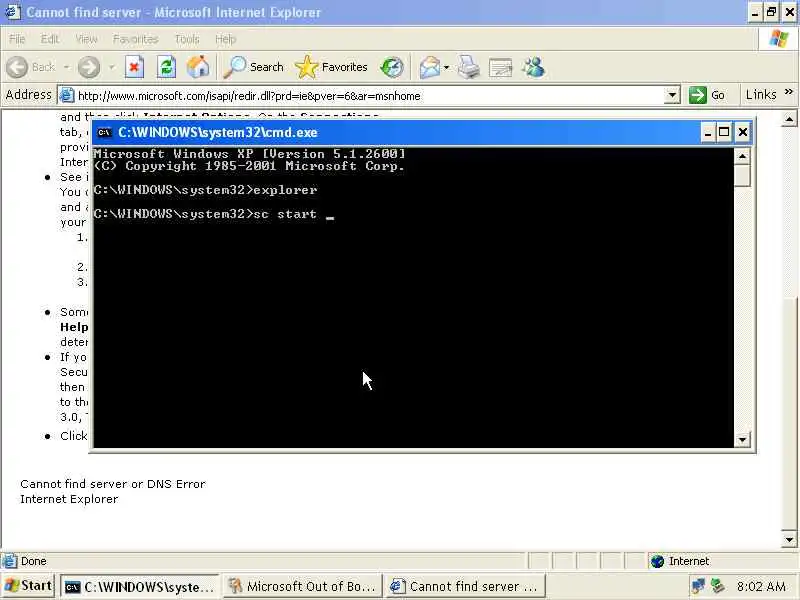Click the Mail envelope icon
This screenshot has width=800, height=600.
pyautogui.click(x=430, y=67)
